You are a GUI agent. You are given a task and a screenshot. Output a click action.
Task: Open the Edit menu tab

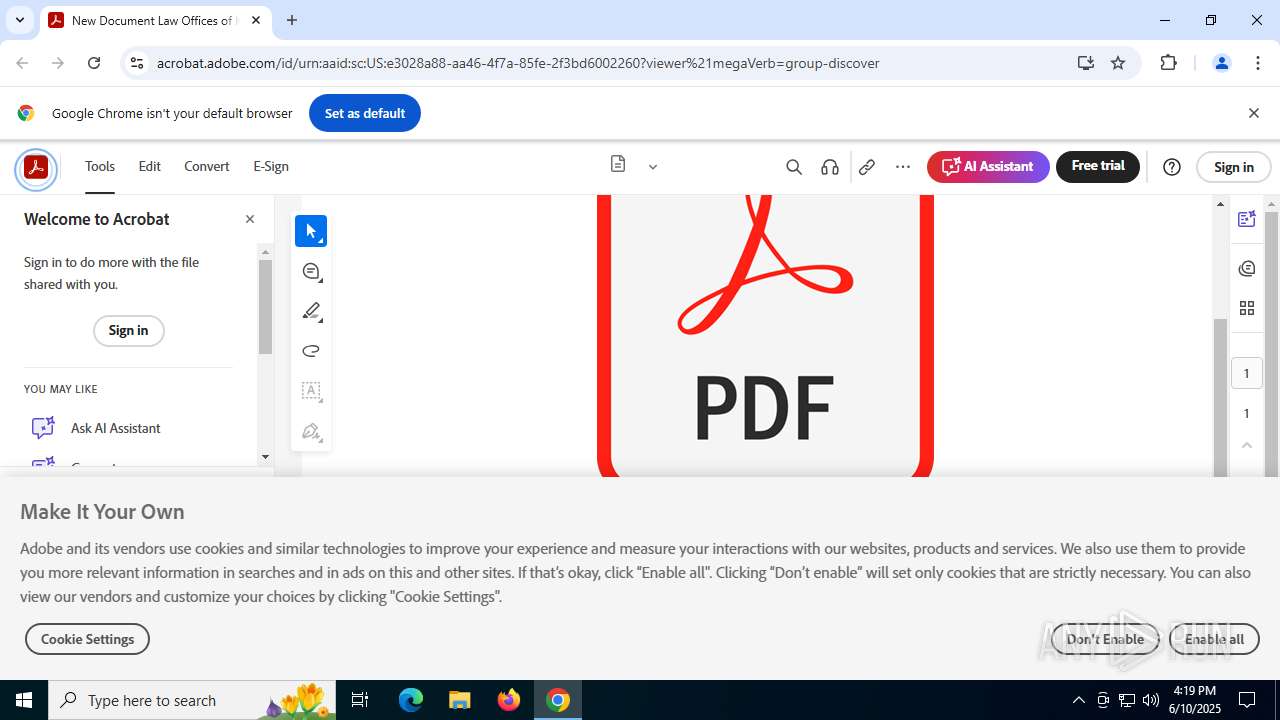click(x=150, y=166)
